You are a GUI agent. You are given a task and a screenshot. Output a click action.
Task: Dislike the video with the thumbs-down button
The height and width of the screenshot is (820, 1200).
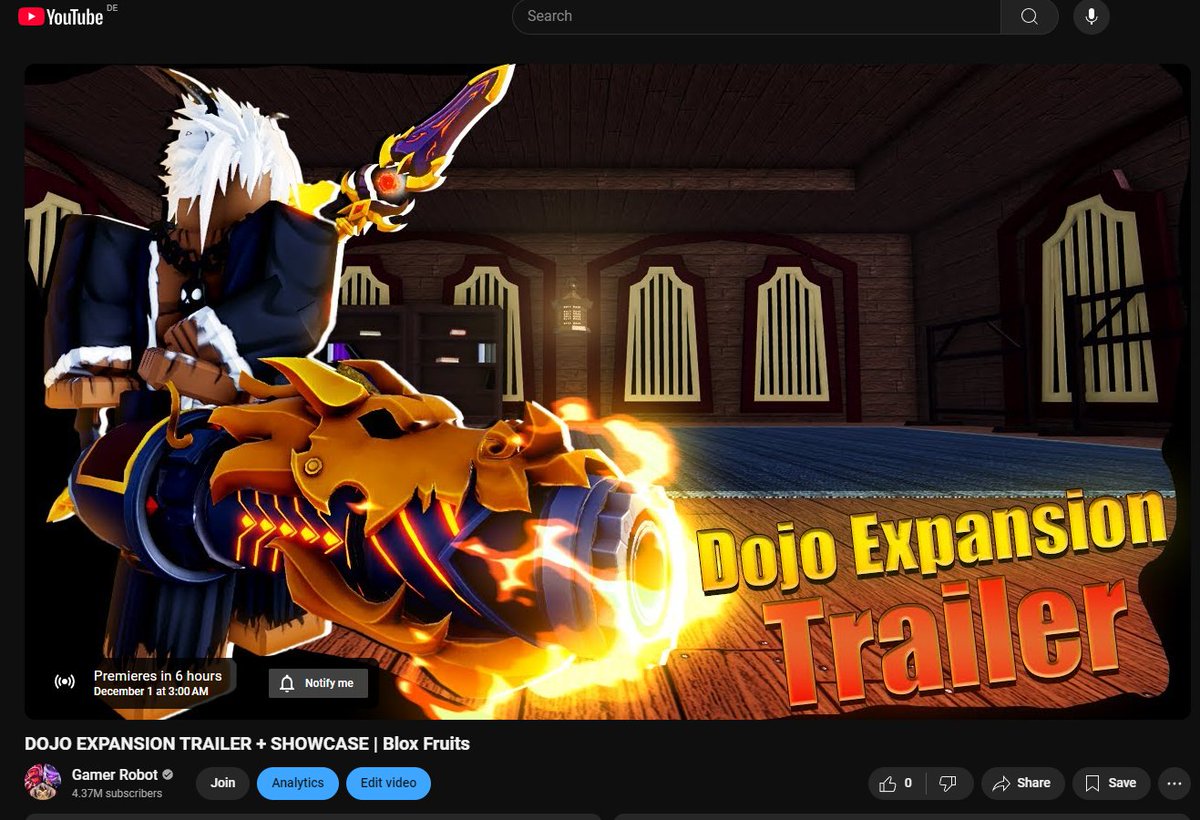click(x=949, y=783)
